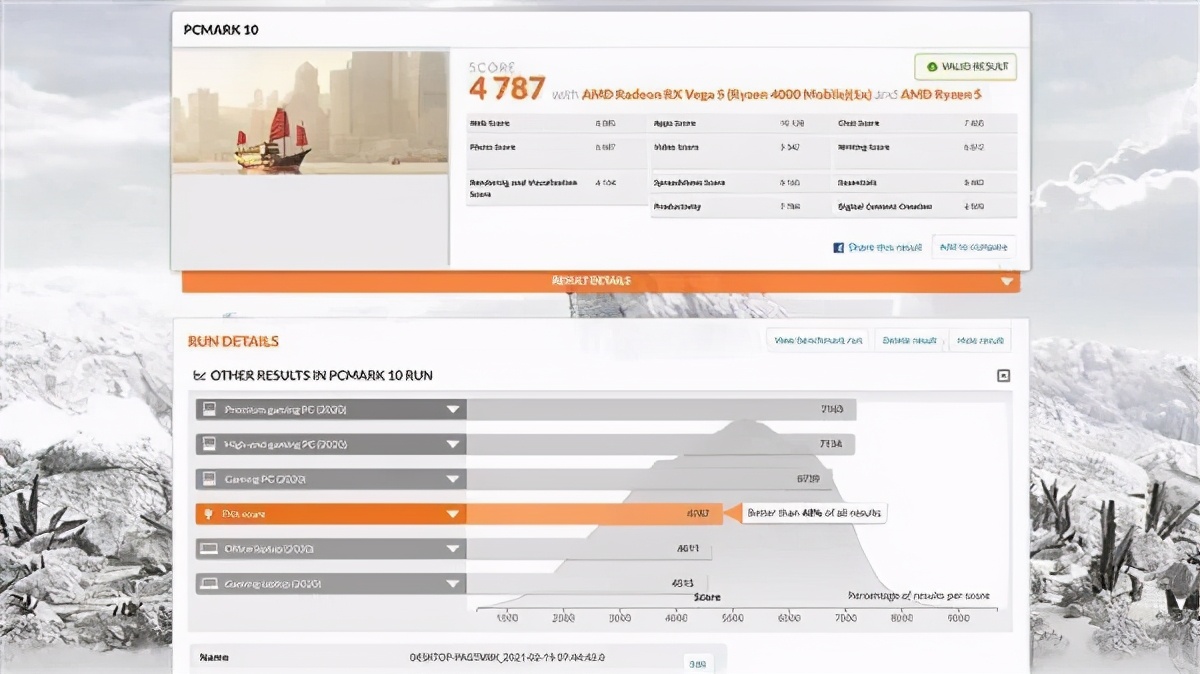Screen dimensions: 1200x674
Task: Collapse the Other Results panel via corner icon
Action: click(1003, 376)
